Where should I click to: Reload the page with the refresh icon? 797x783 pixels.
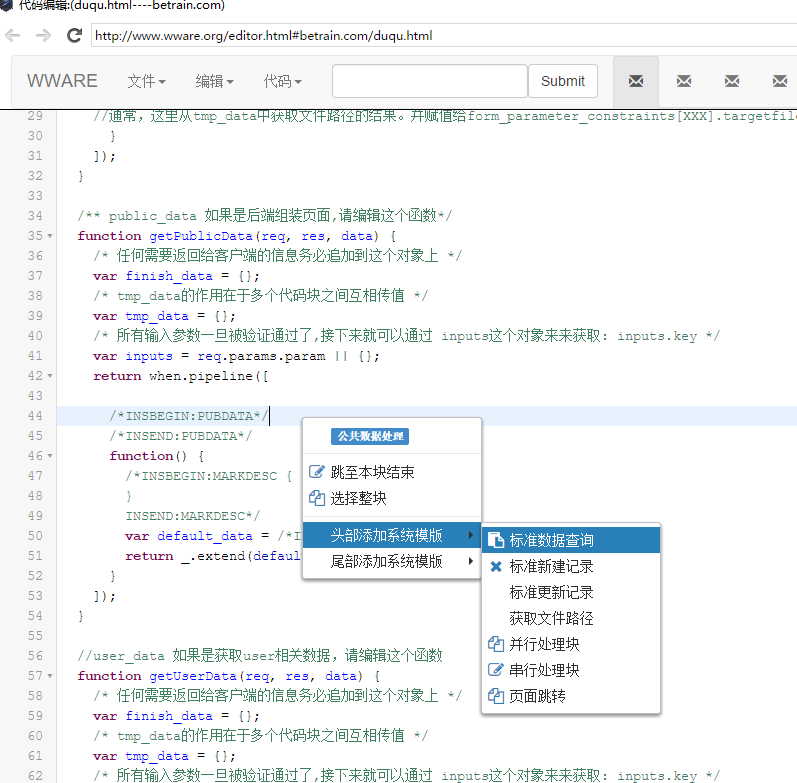[74, 36]
